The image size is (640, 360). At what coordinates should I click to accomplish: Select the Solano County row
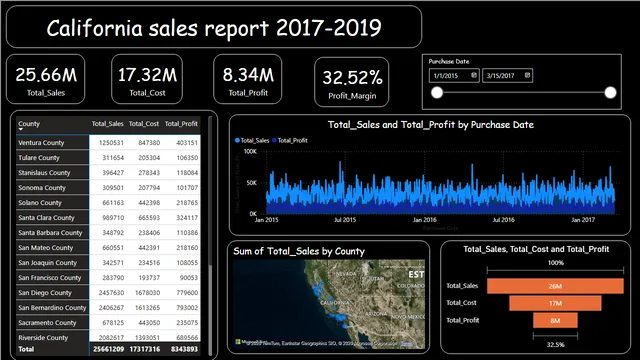pos(108,202)
